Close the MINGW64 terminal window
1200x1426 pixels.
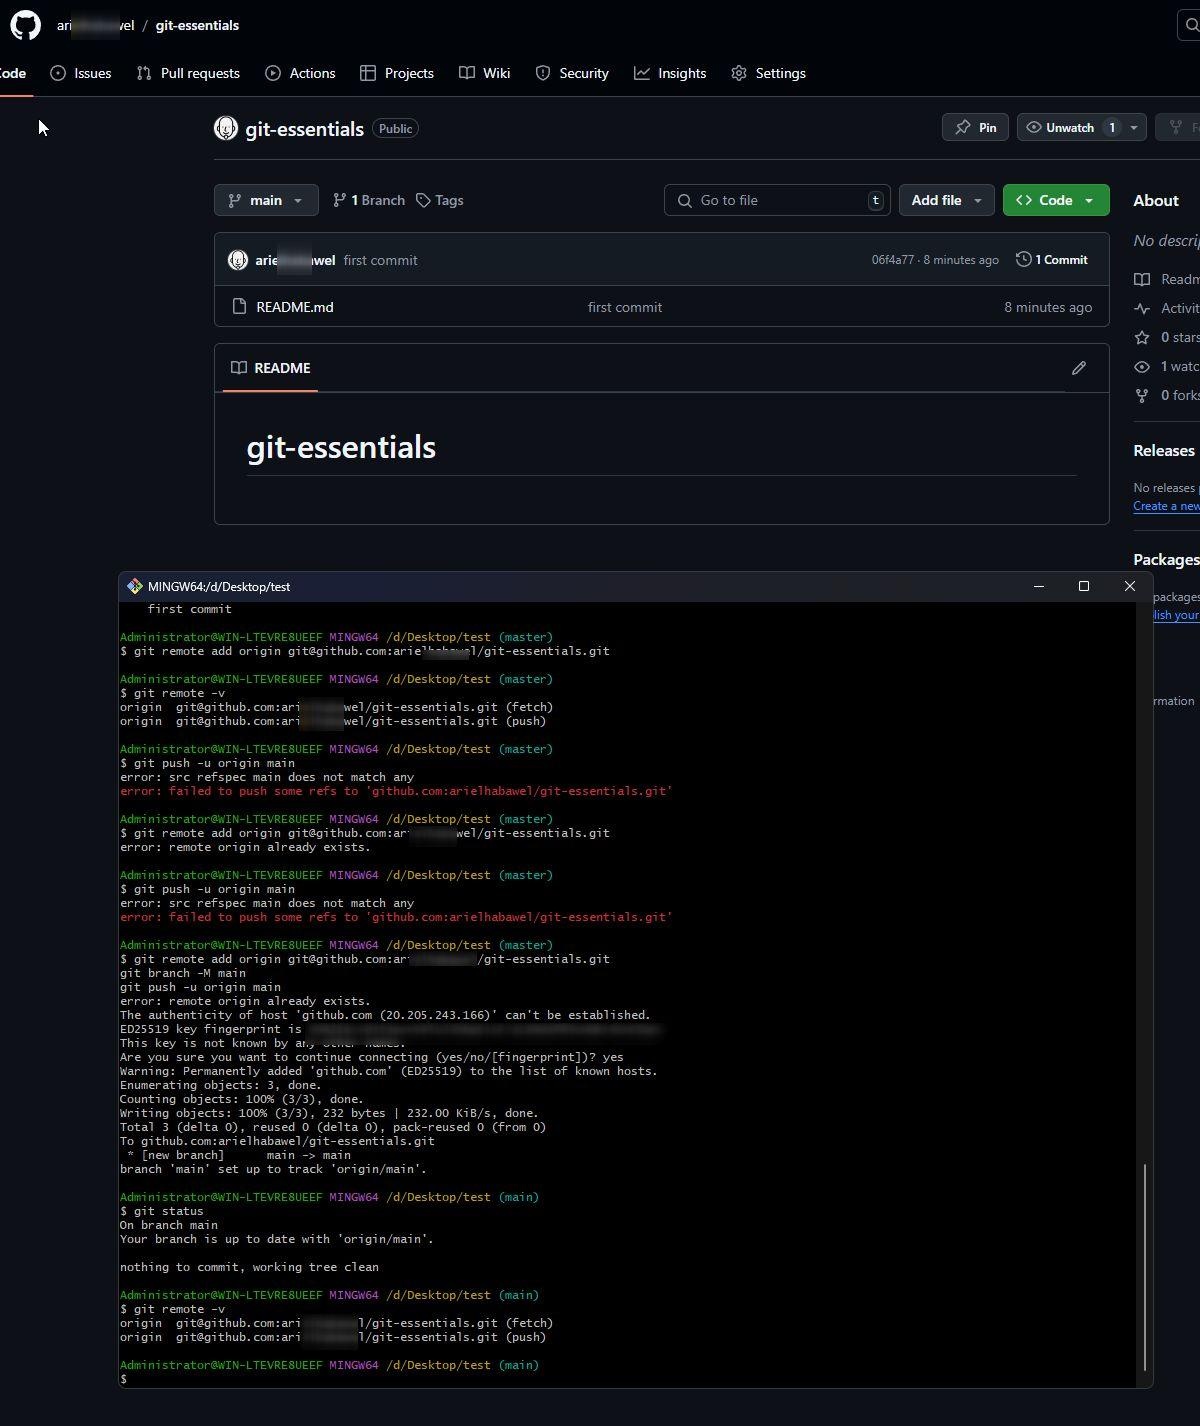tap(1130, 586)
